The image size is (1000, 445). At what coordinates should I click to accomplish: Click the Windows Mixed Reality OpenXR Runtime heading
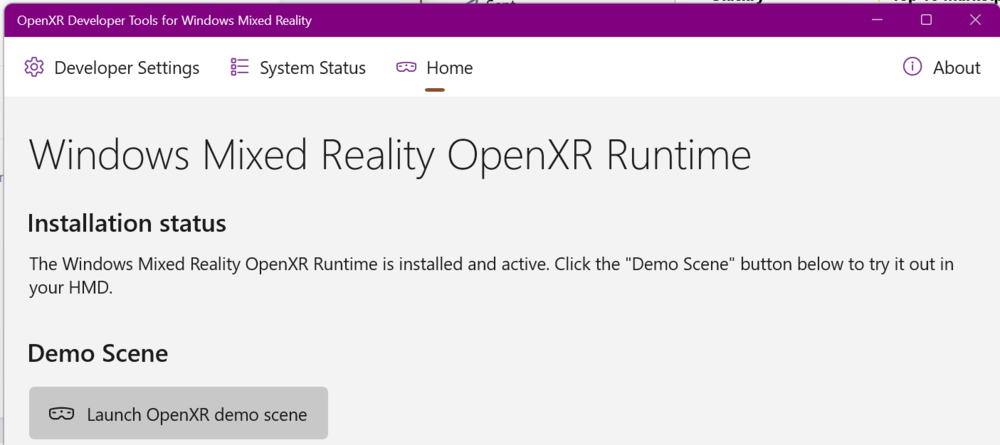click(x=390, y=156)
